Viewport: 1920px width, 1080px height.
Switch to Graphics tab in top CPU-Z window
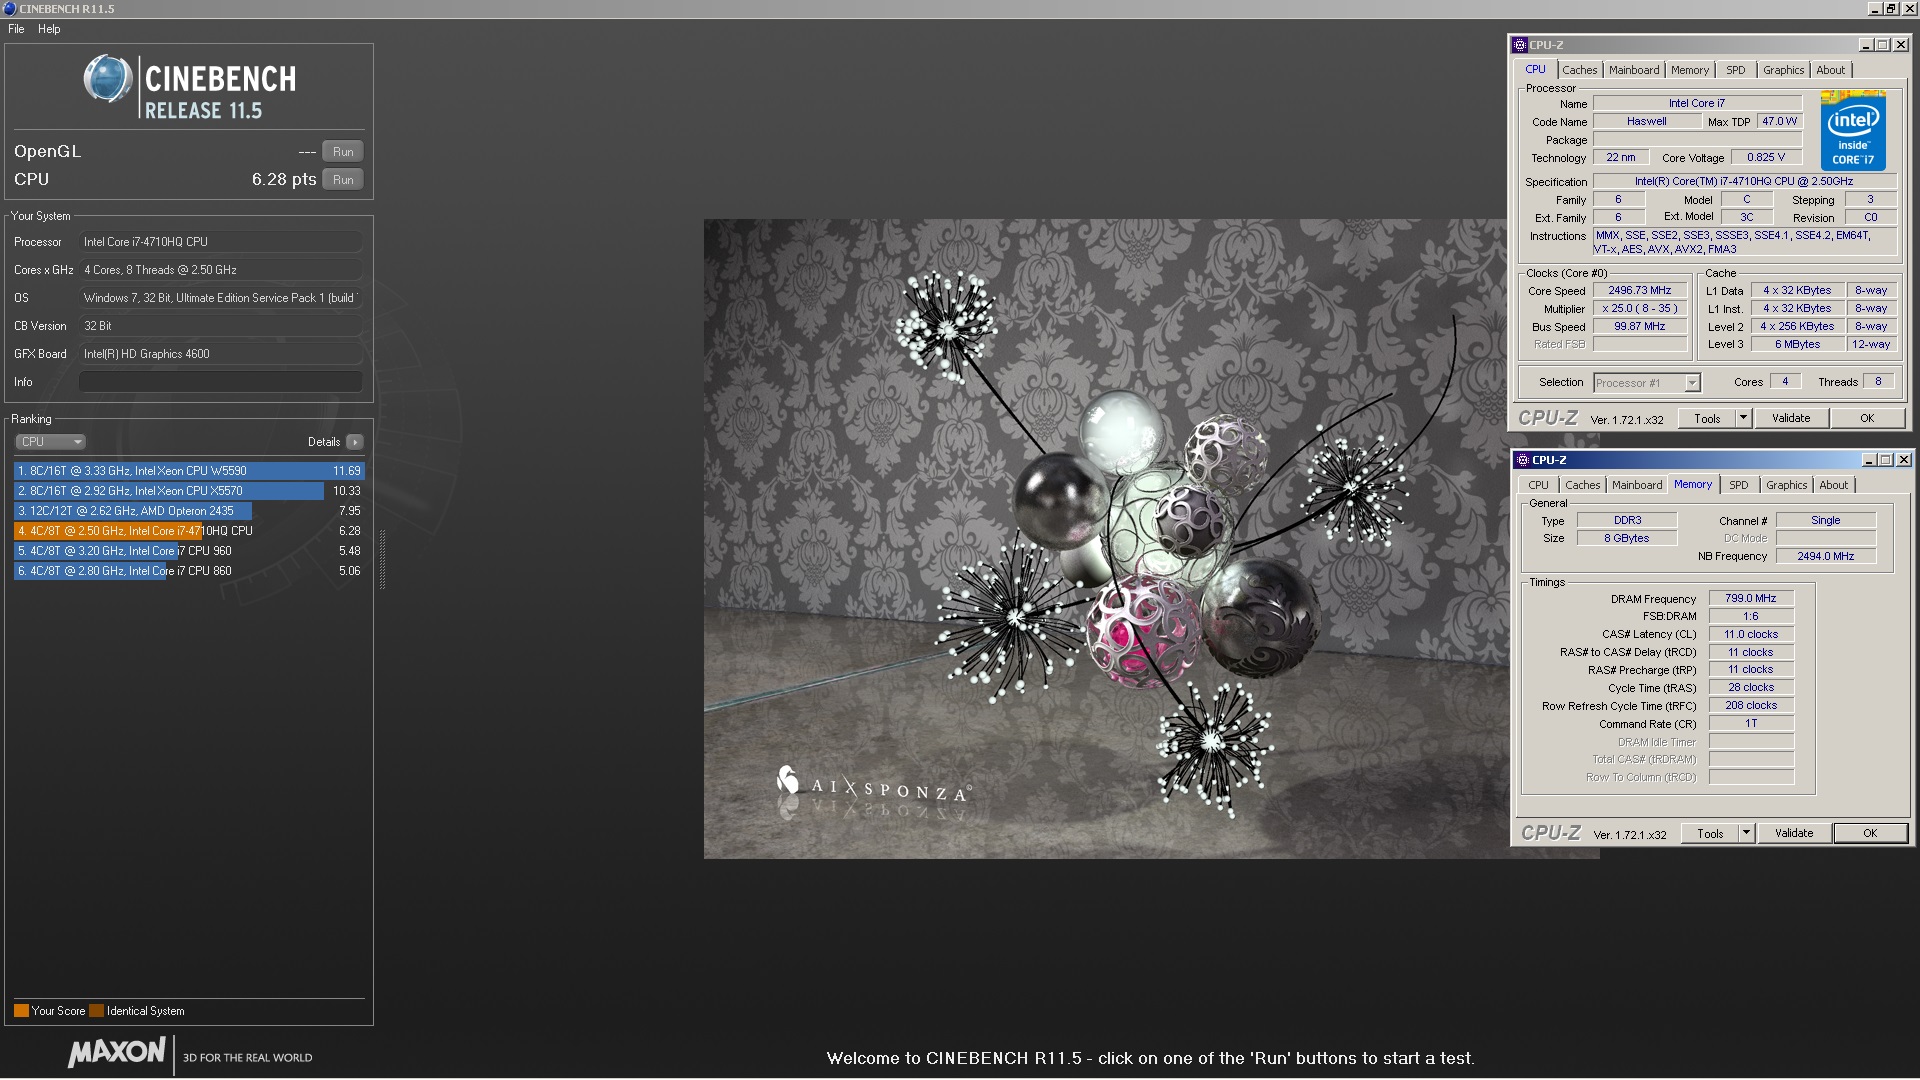pyautogui.click(x=1783, y=70)
